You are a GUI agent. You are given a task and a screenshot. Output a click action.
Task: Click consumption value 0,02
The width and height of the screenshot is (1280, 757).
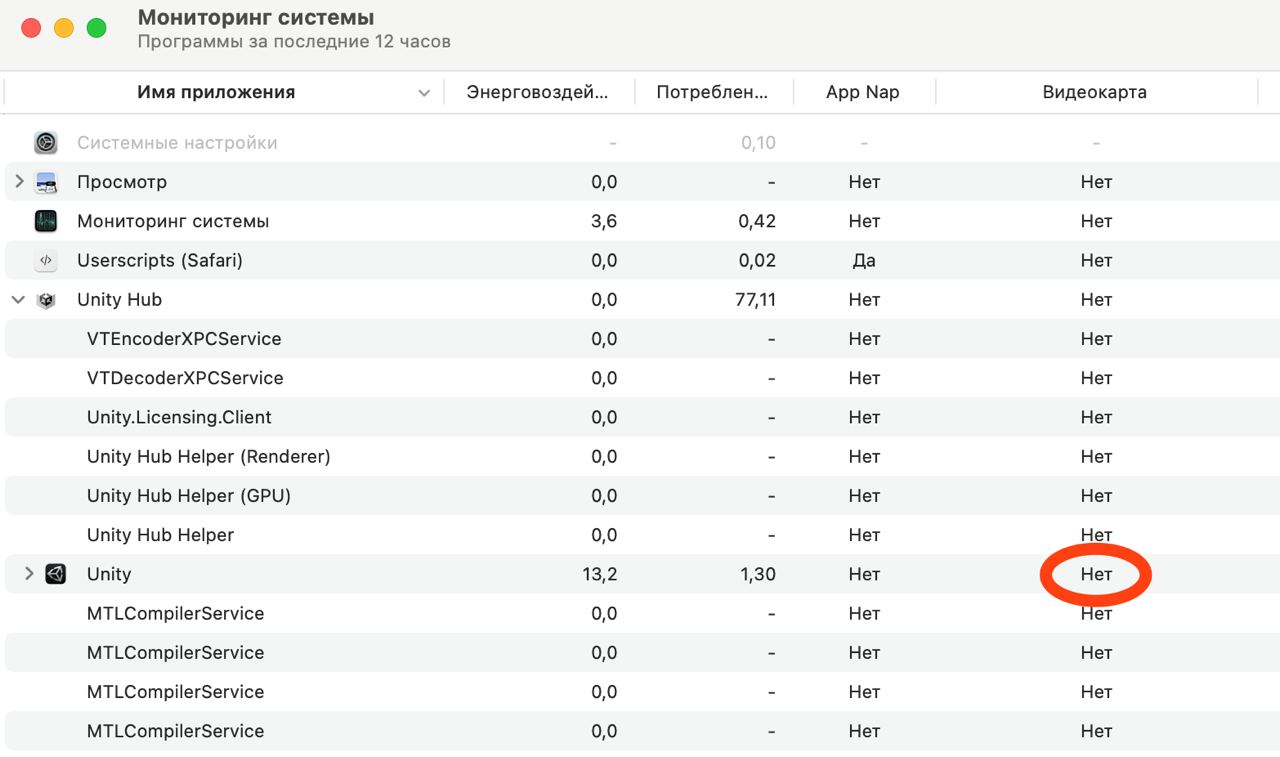tap(757, 260)
